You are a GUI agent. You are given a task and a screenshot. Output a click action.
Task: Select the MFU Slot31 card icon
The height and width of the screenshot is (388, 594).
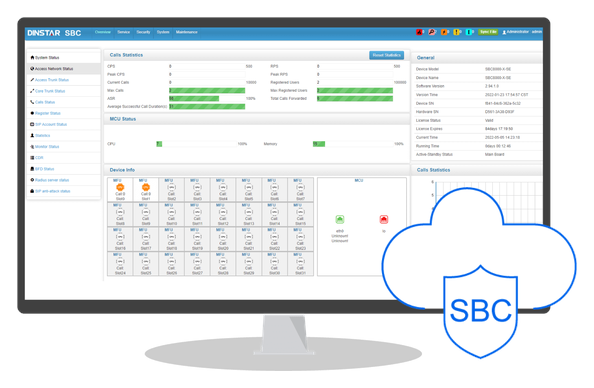coord(300,261)
